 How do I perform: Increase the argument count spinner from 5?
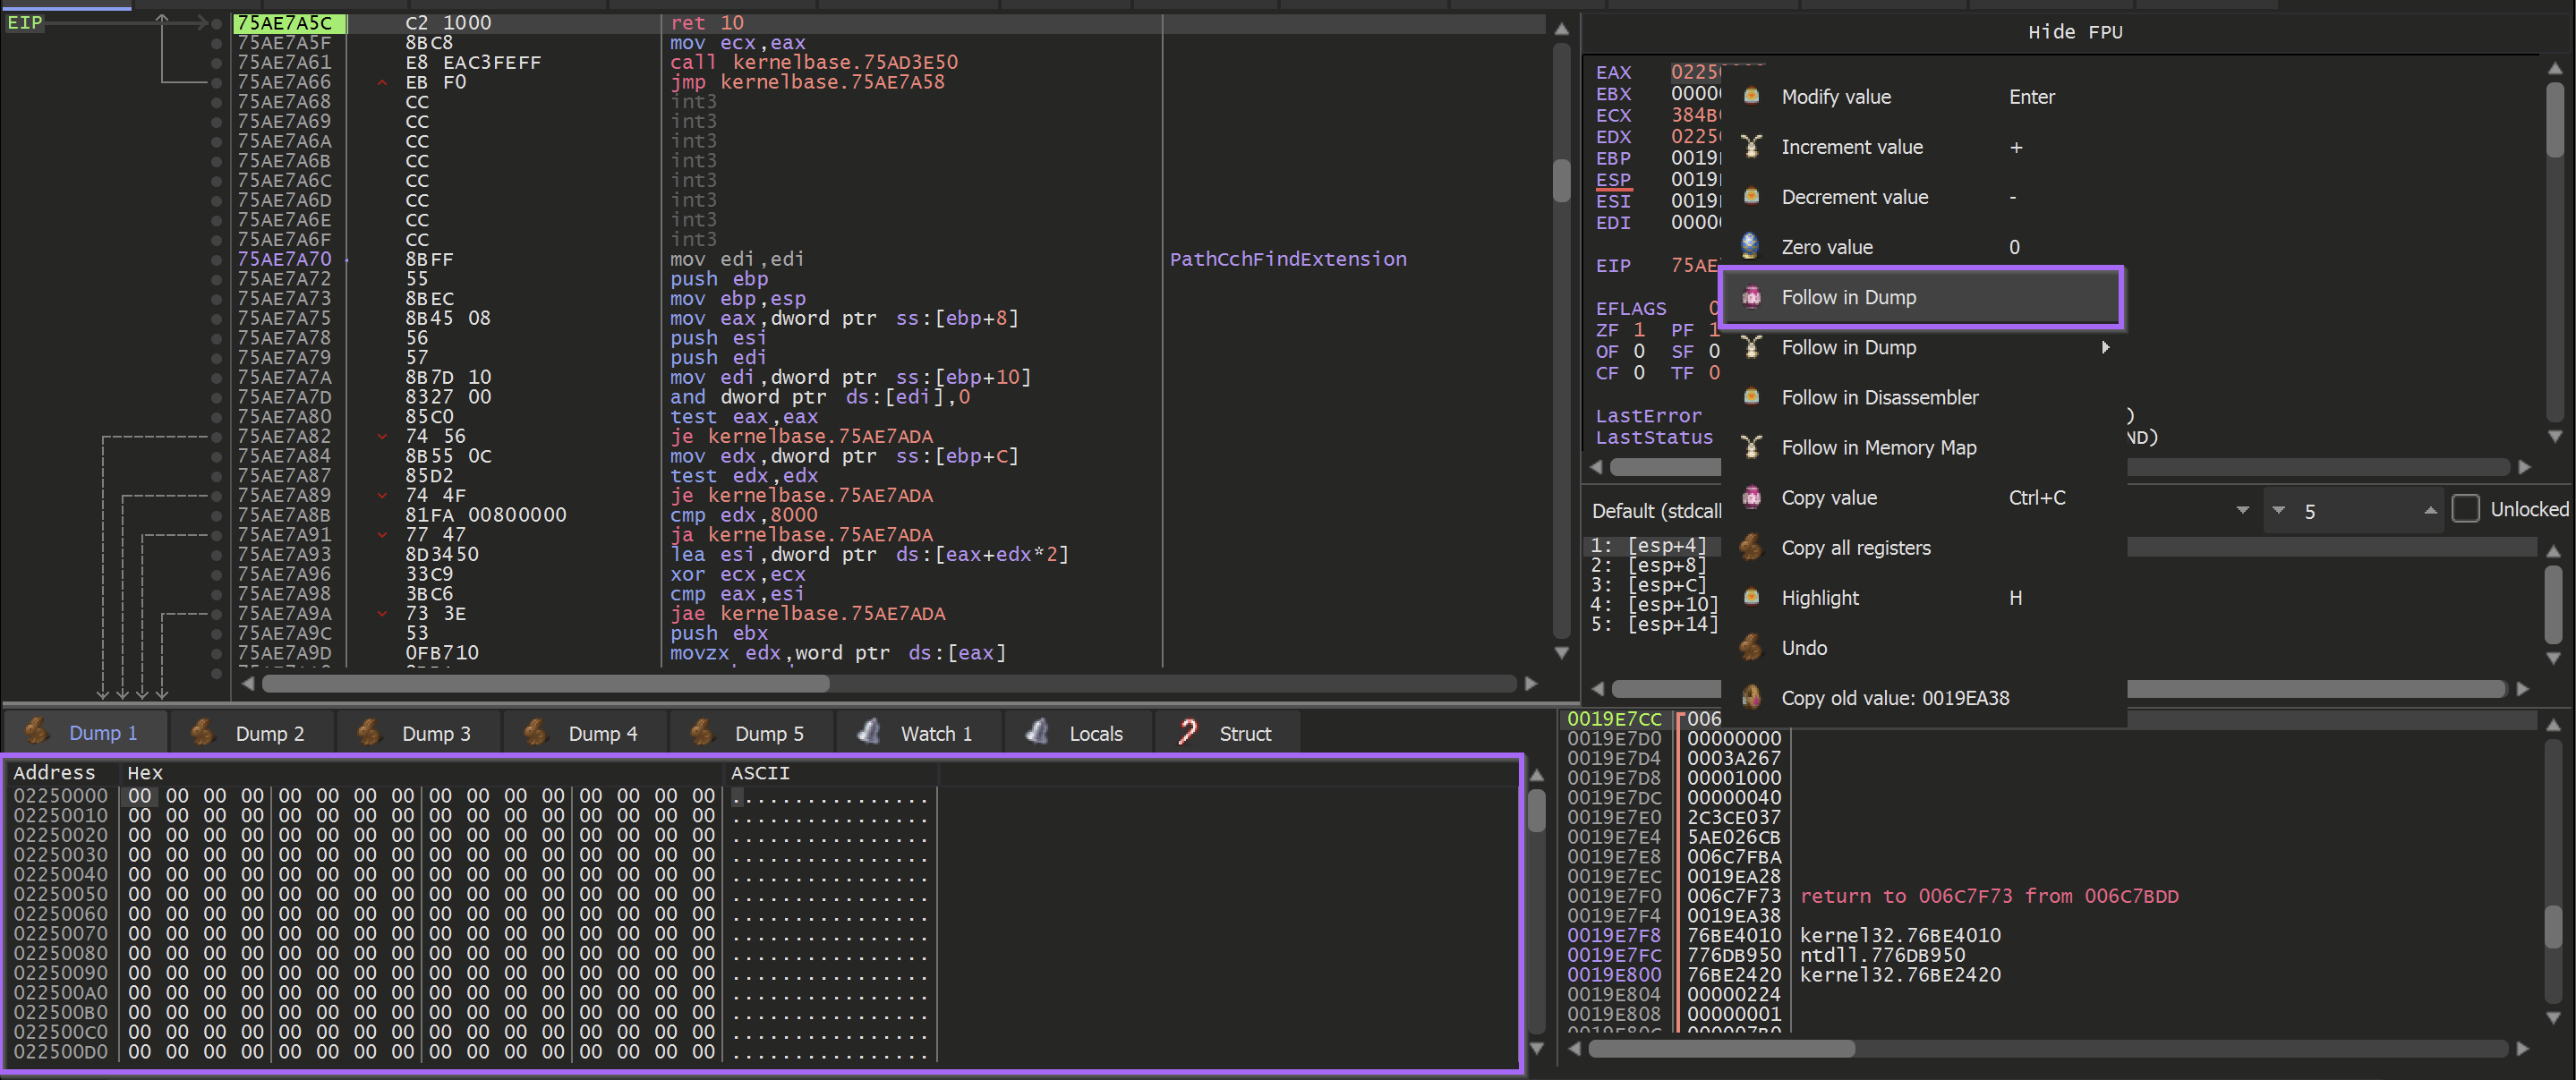tap(2430, 510)
